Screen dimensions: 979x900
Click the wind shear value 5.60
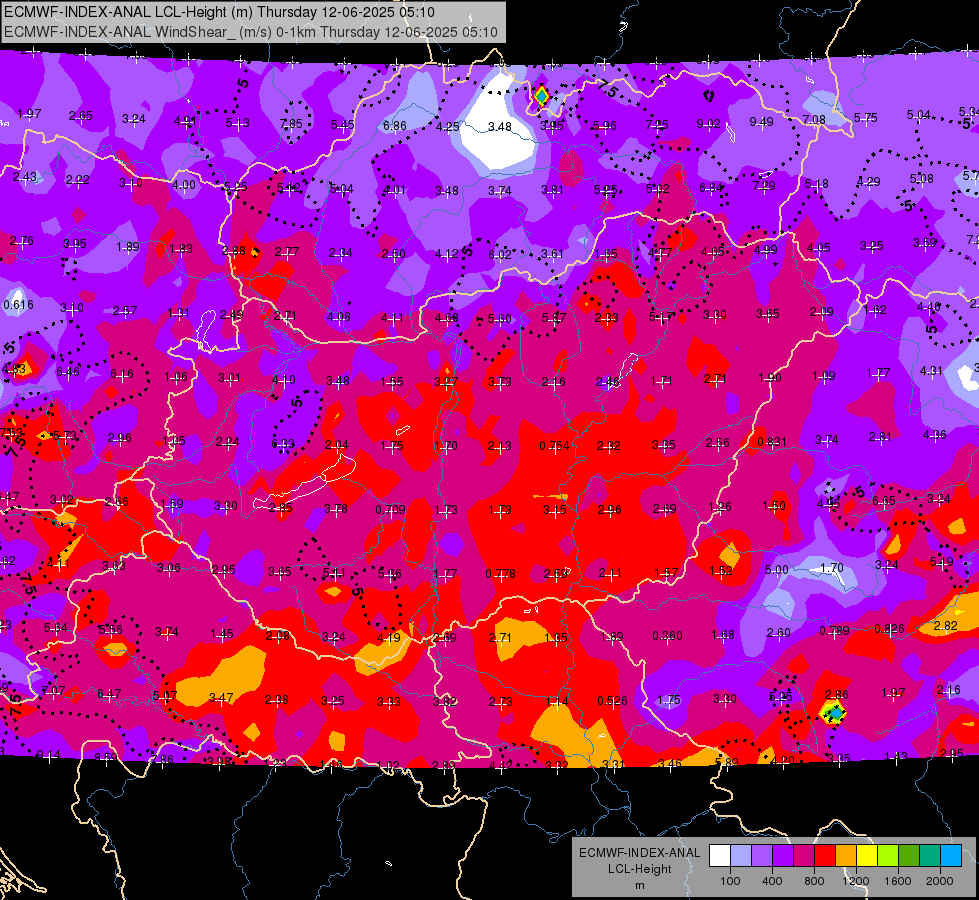[x=499, y=319]
